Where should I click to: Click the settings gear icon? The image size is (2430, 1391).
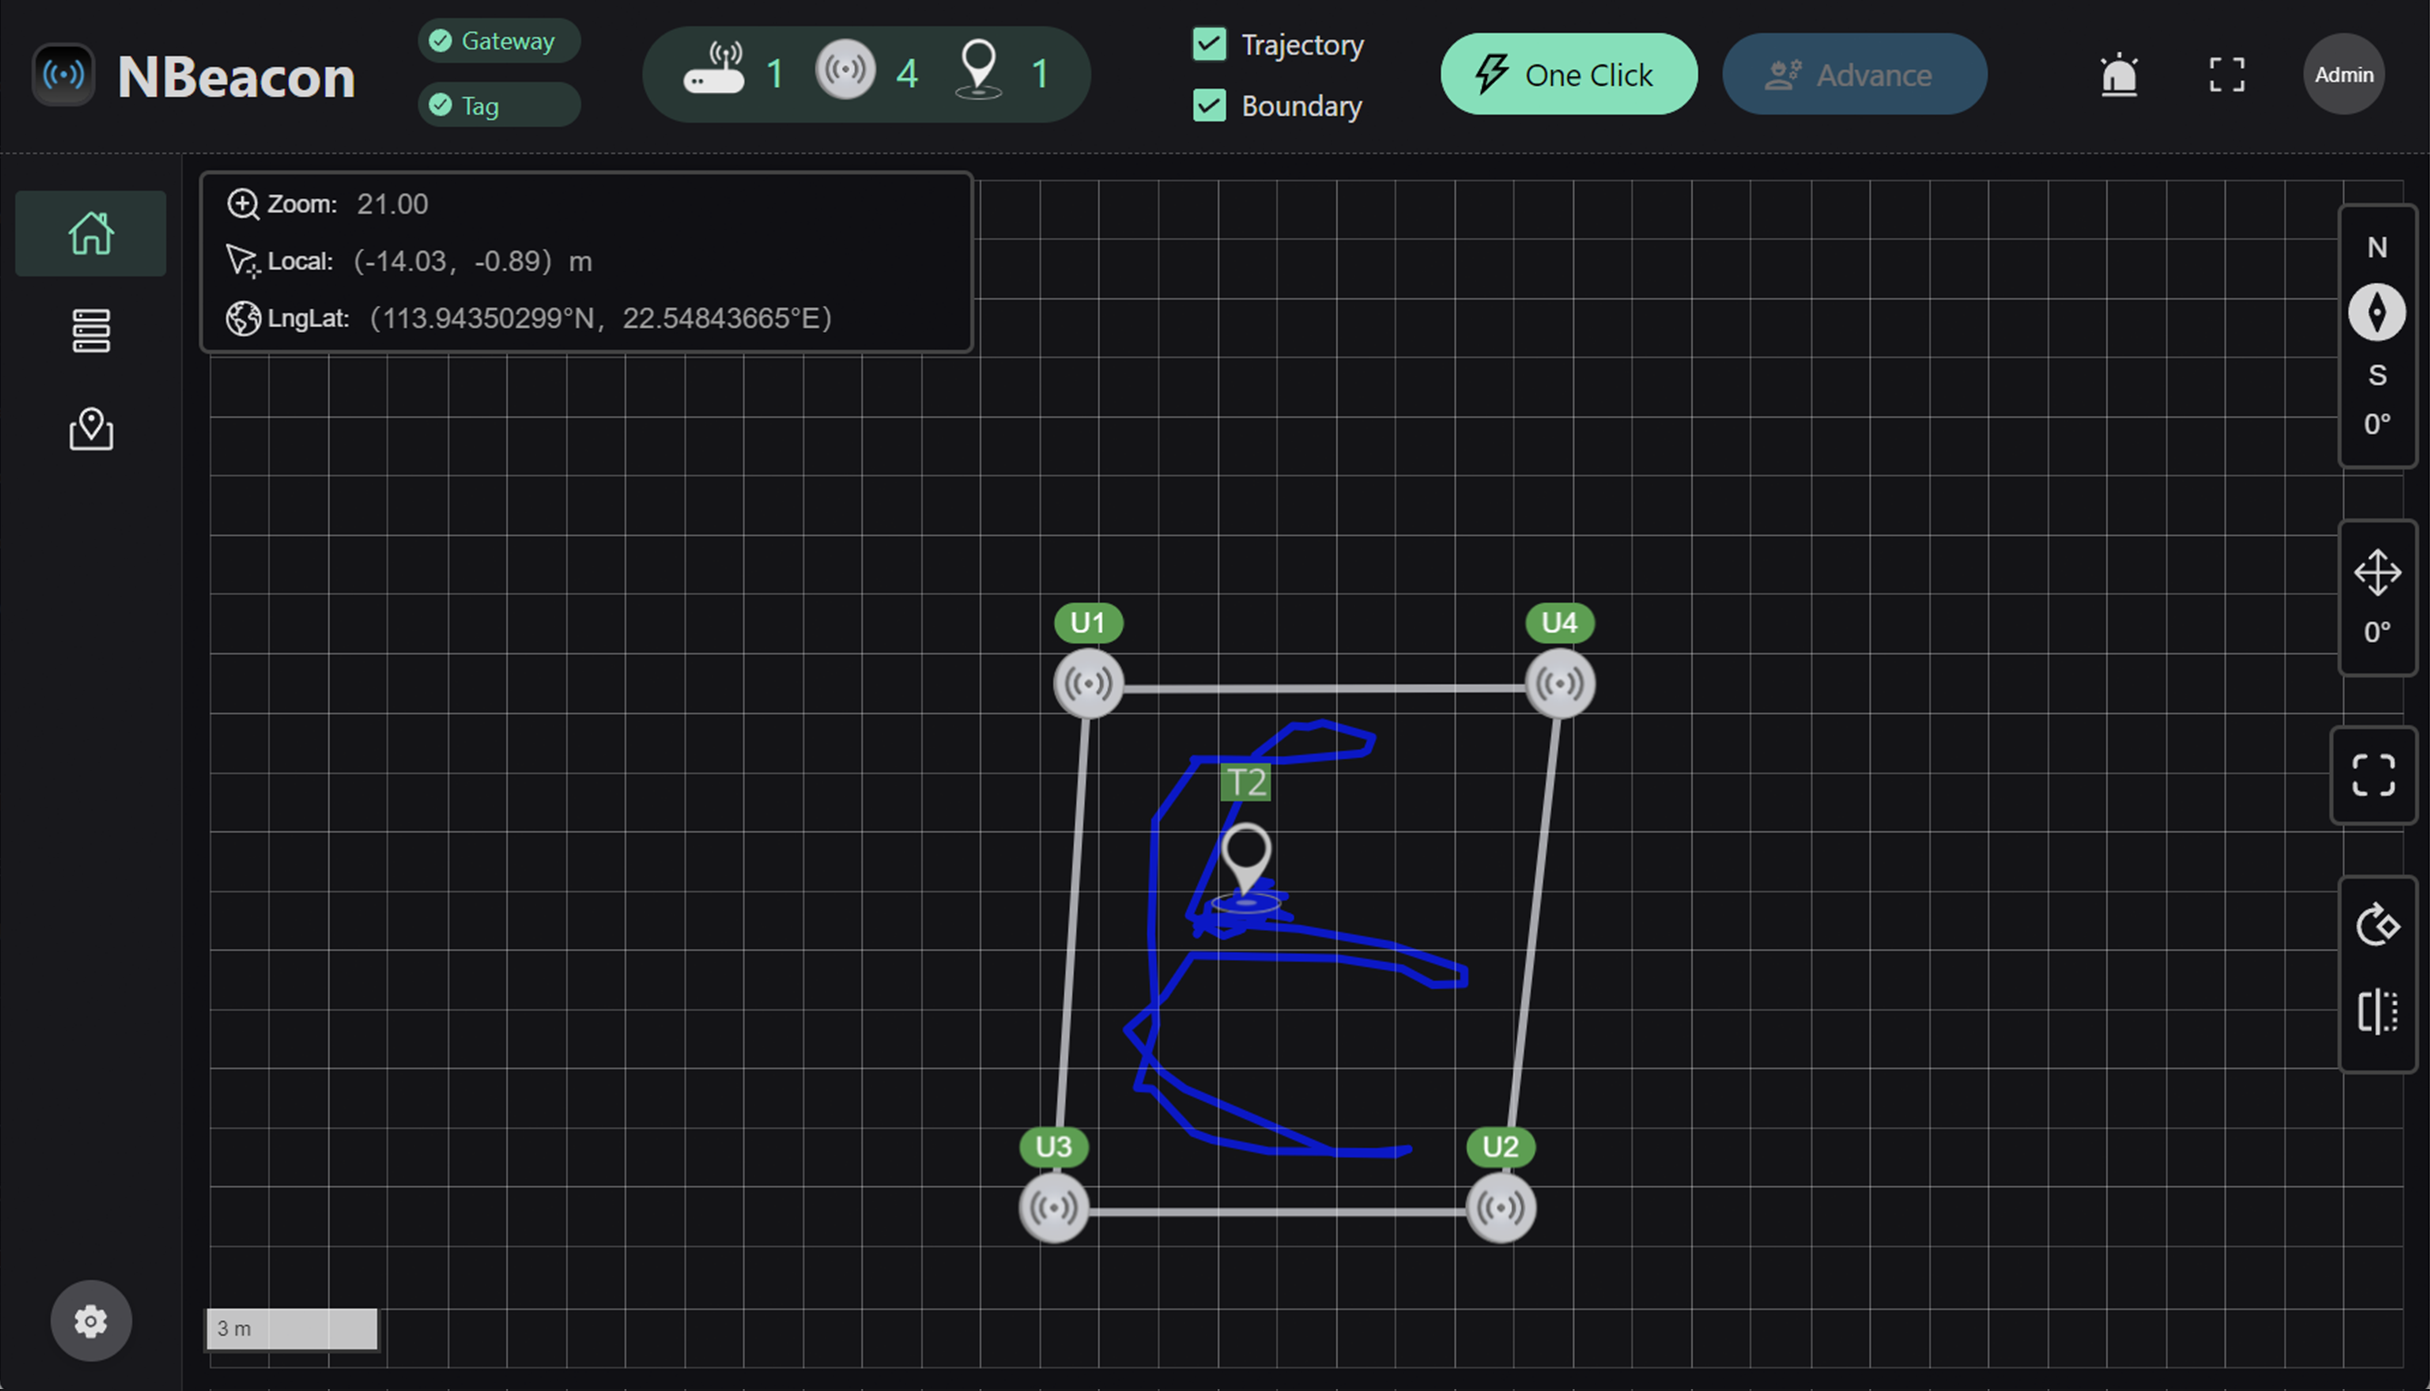point(90,1321)
